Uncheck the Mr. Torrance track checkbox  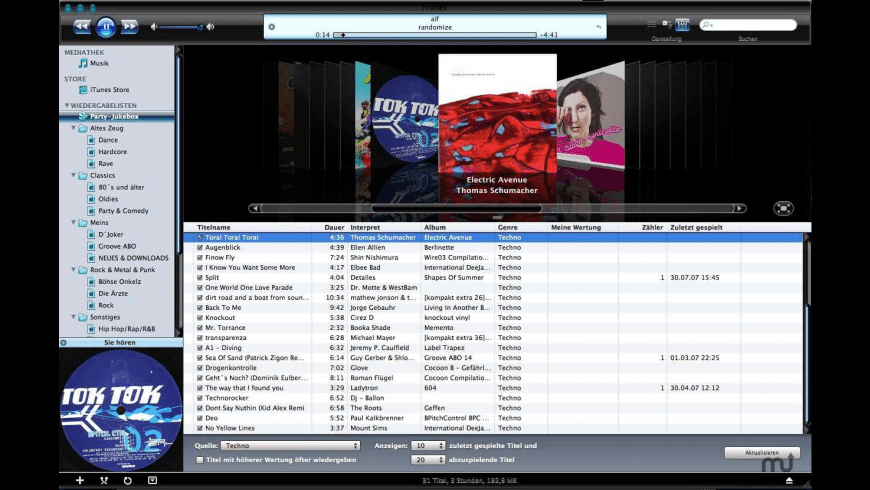pyautogui.click(x=200, y=328)
